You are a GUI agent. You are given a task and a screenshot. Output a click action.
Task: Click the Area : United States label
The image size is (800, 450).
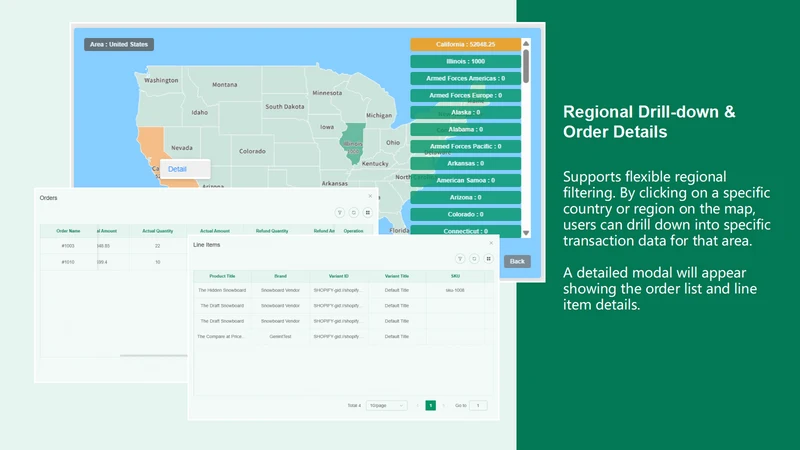tap(119, 44)
